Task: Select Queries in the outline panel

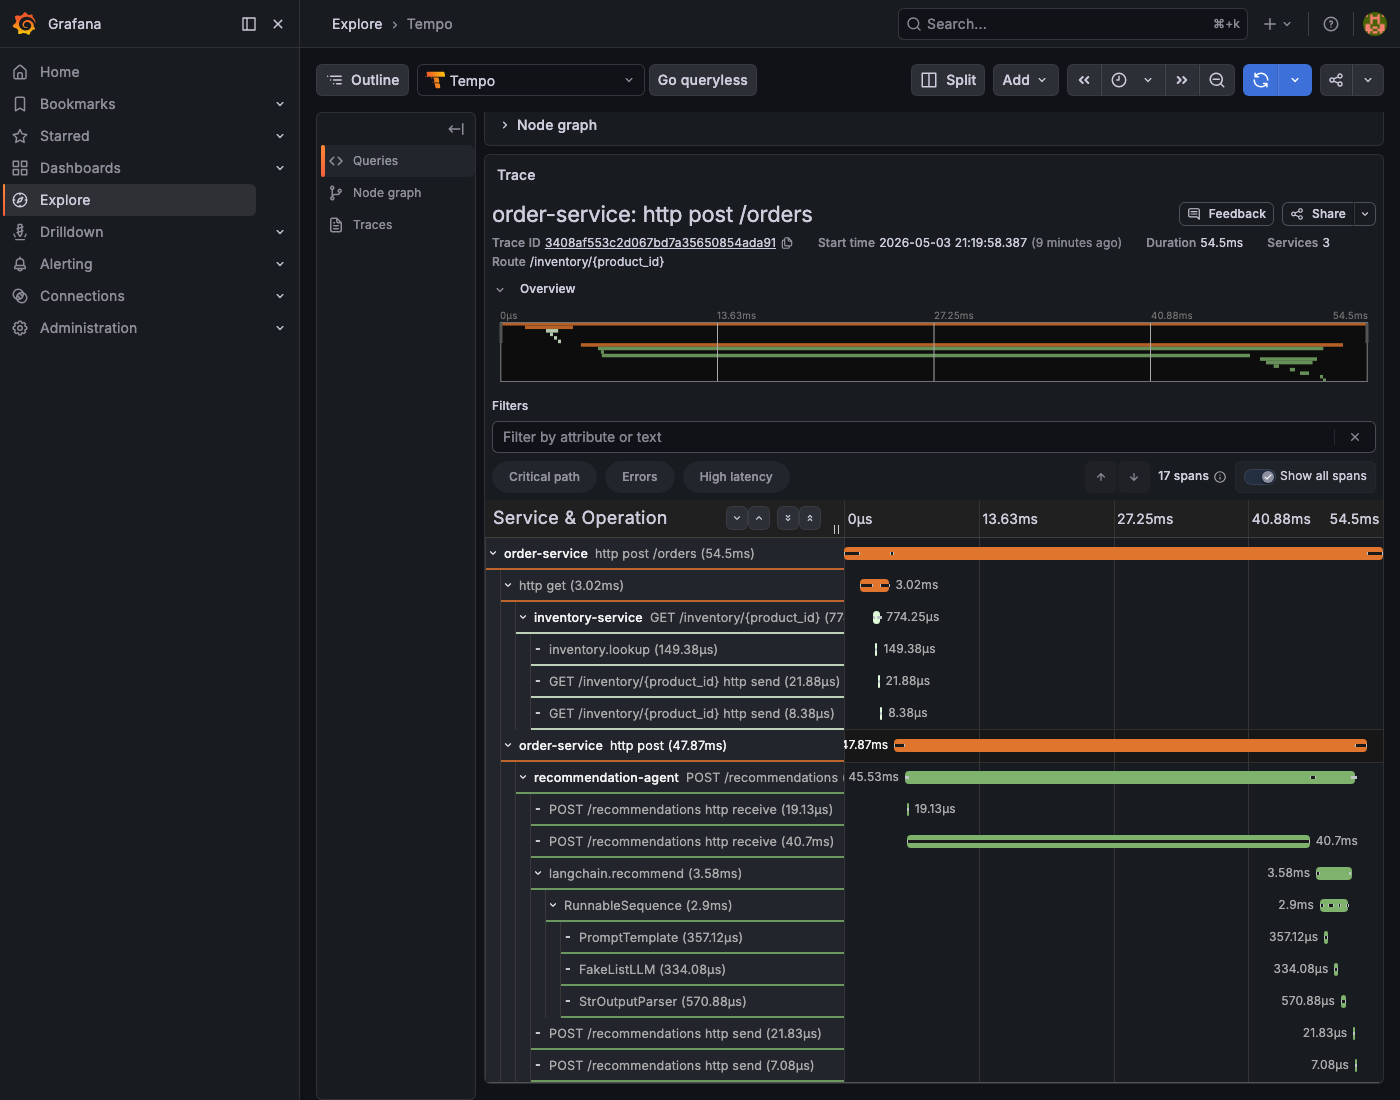Action: pyautogui.click(x=398, y=161)
